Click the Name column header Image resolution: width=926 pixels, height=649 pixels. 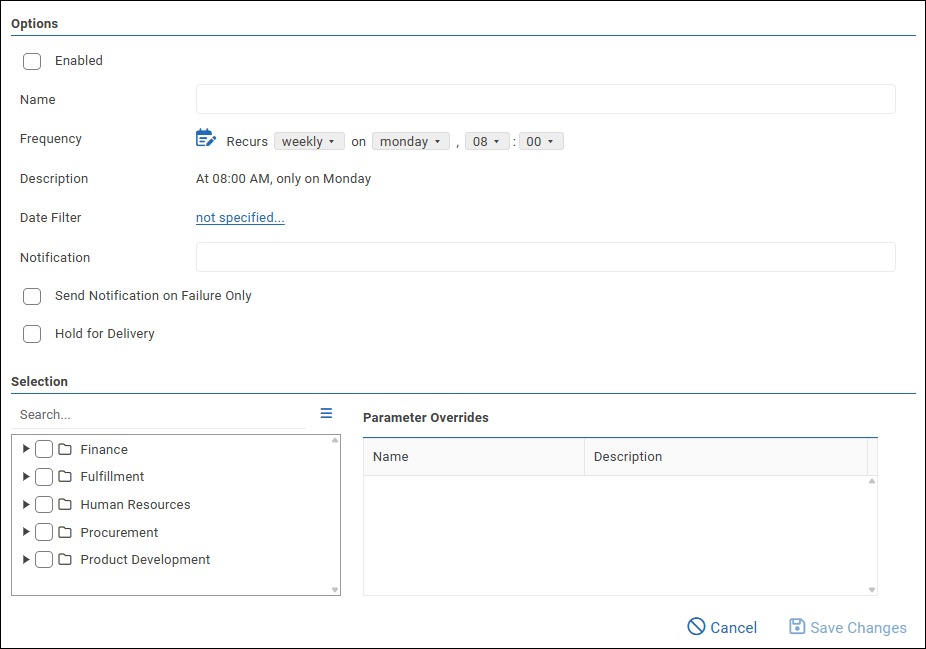click(x=473, y=457)
